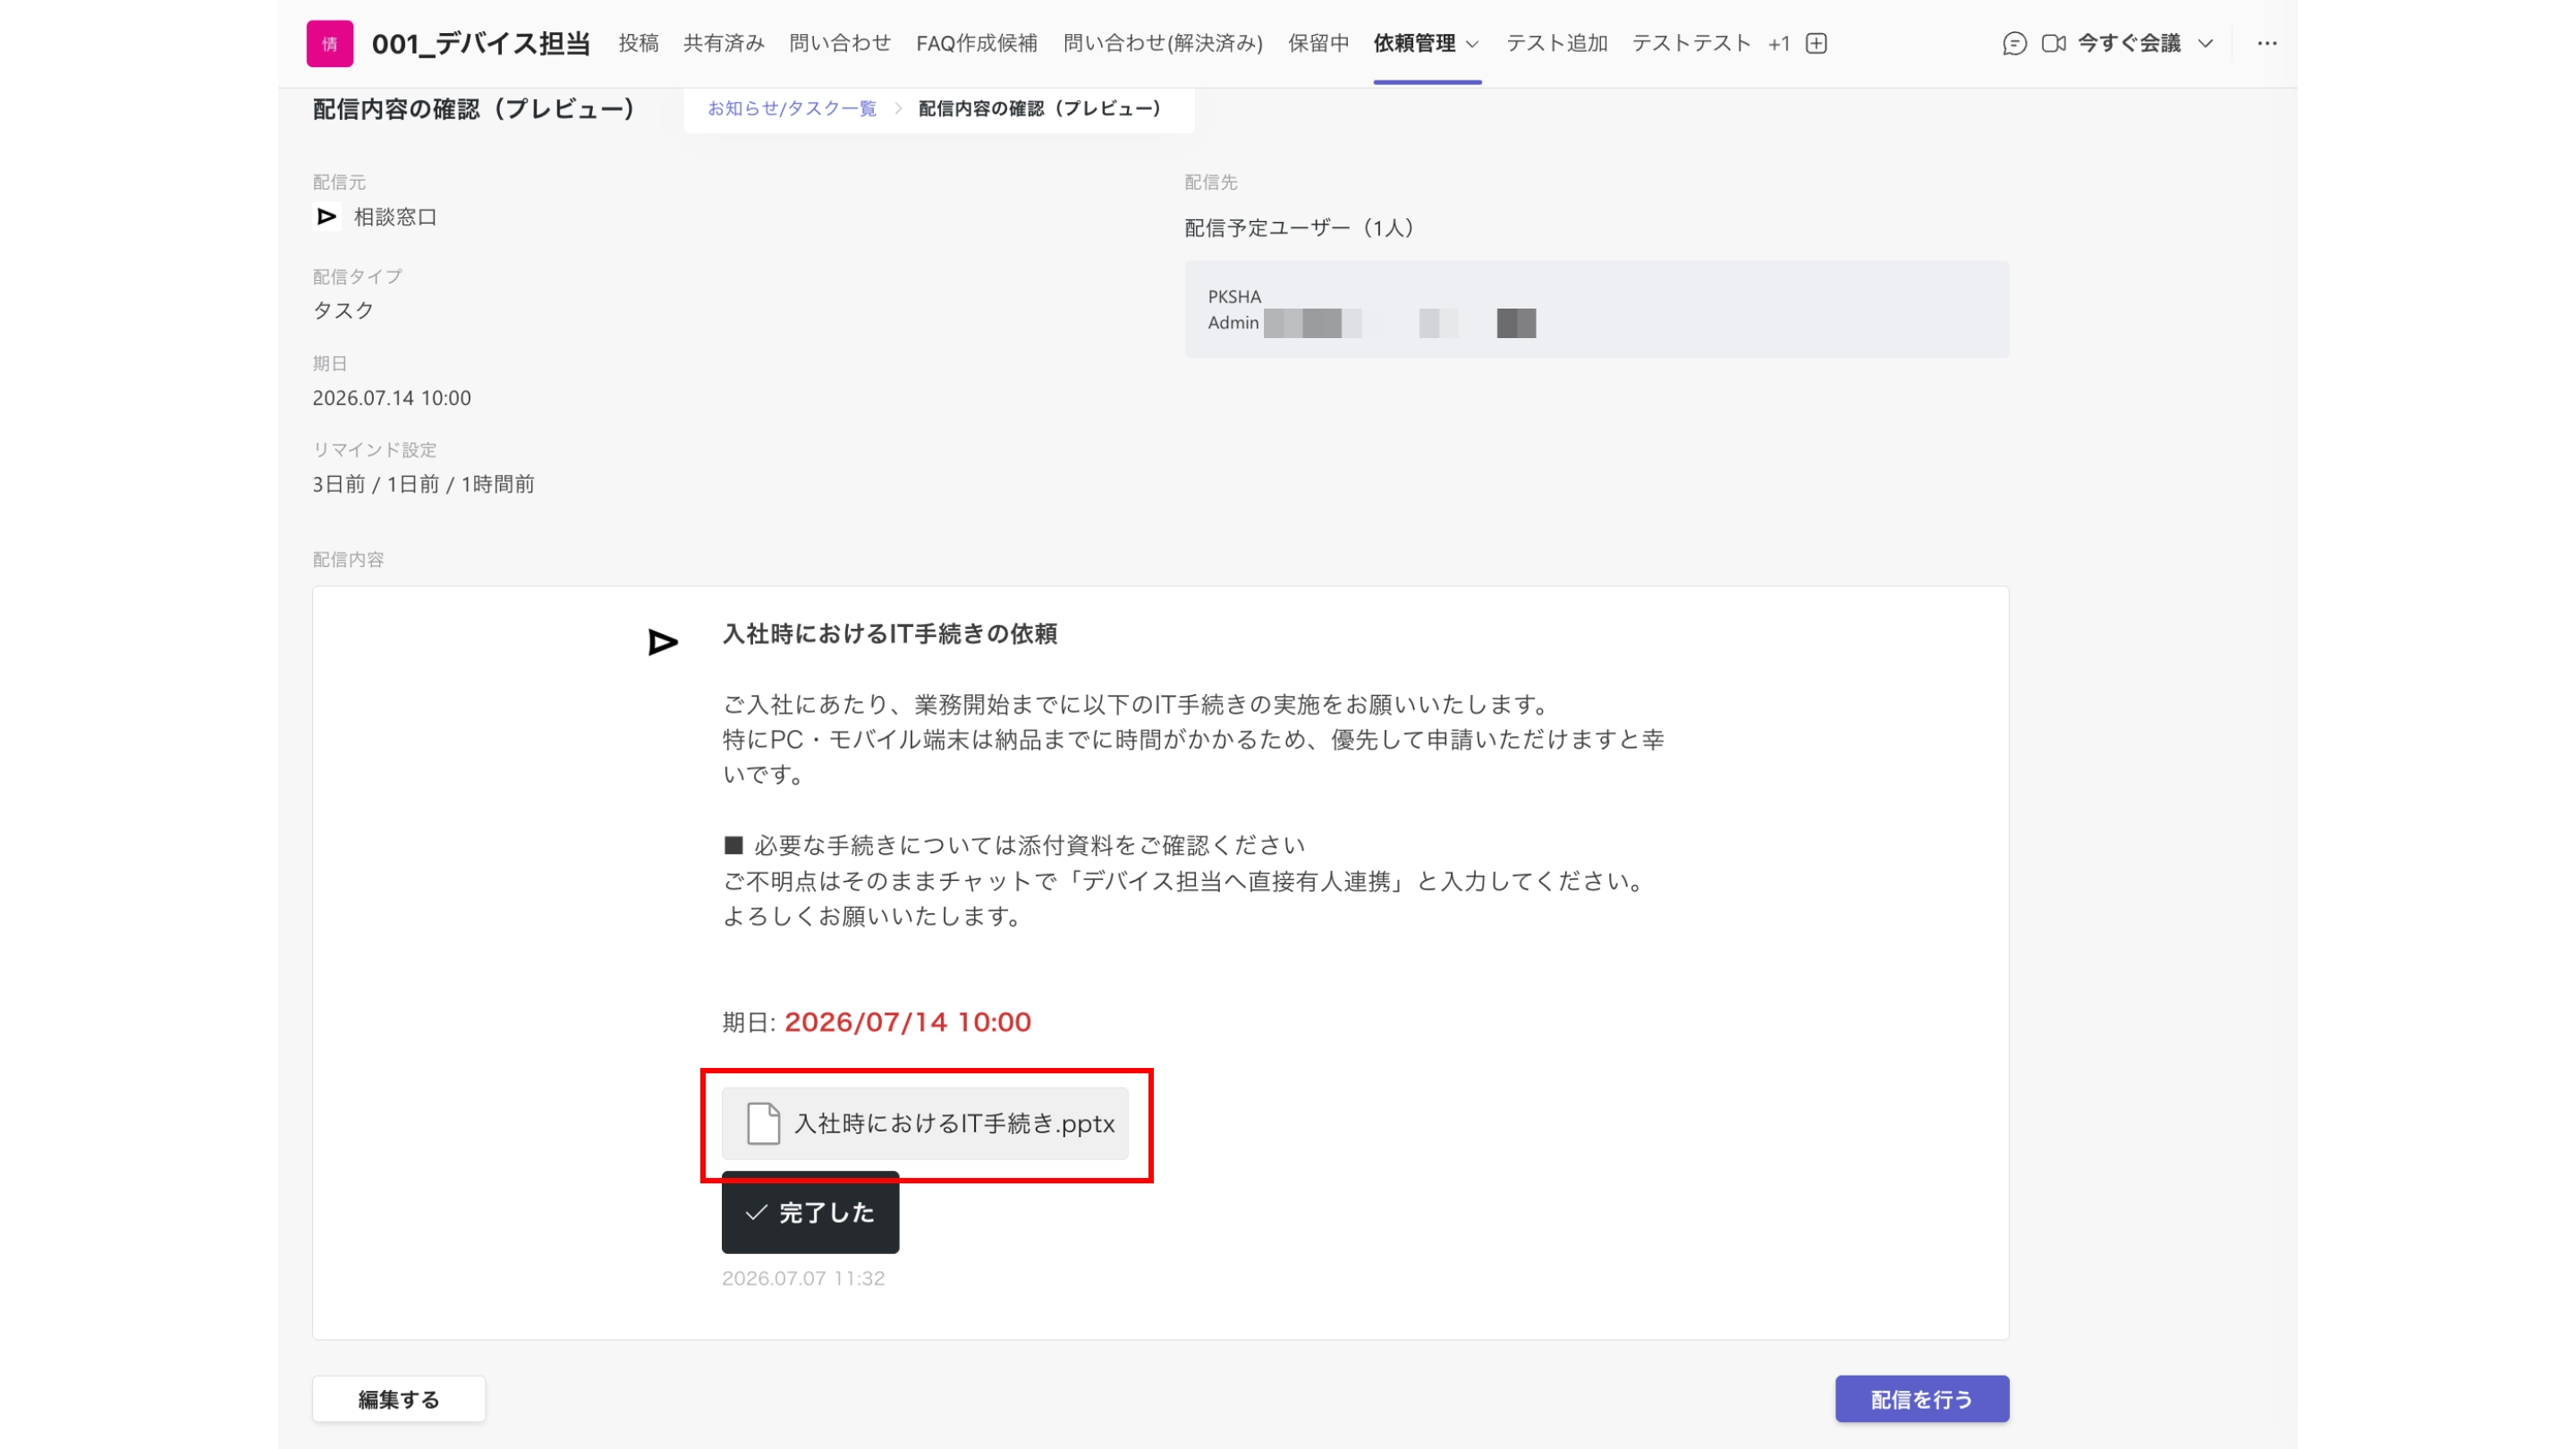Click the timestamp 2026.07.07 11:32
2576x1449 pixels.
tap(803, 1278)
